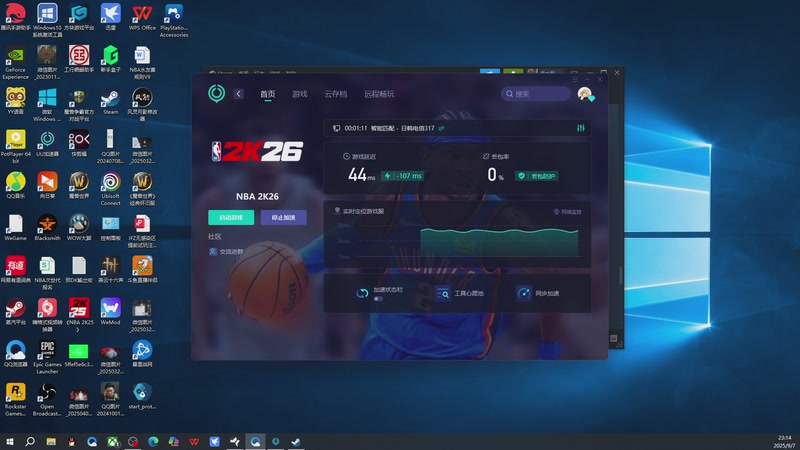Viewport: 800px width, 450px height.
Task: Open the 交流进群 community link
Action: (x=226, y=252)
